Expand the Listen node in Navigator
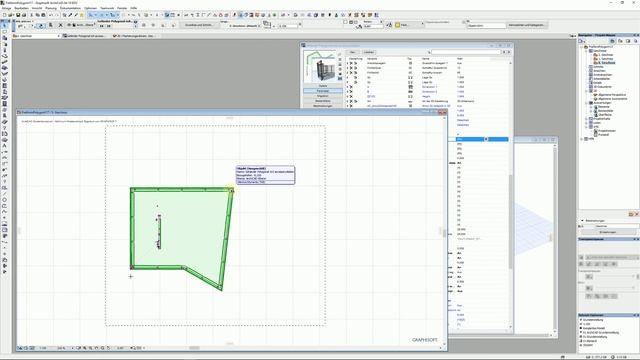The height and width of the screenshot is (360, 640). tap(586, 122)
